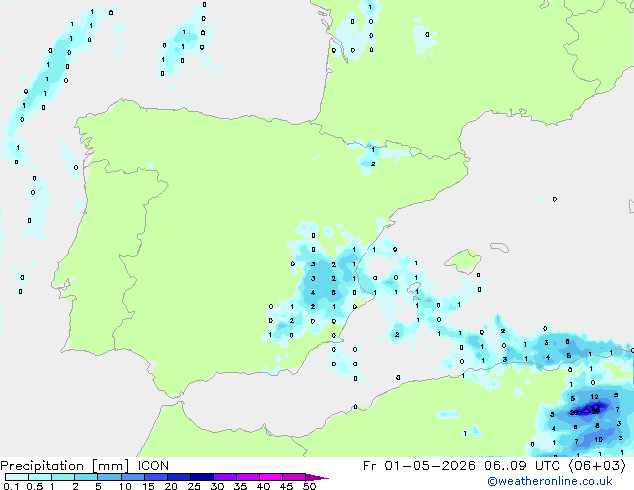The width and height of the screenshot is (634, 490).
Task: Select the 15–20 mm legend swatch
Action: pos(155,477)
